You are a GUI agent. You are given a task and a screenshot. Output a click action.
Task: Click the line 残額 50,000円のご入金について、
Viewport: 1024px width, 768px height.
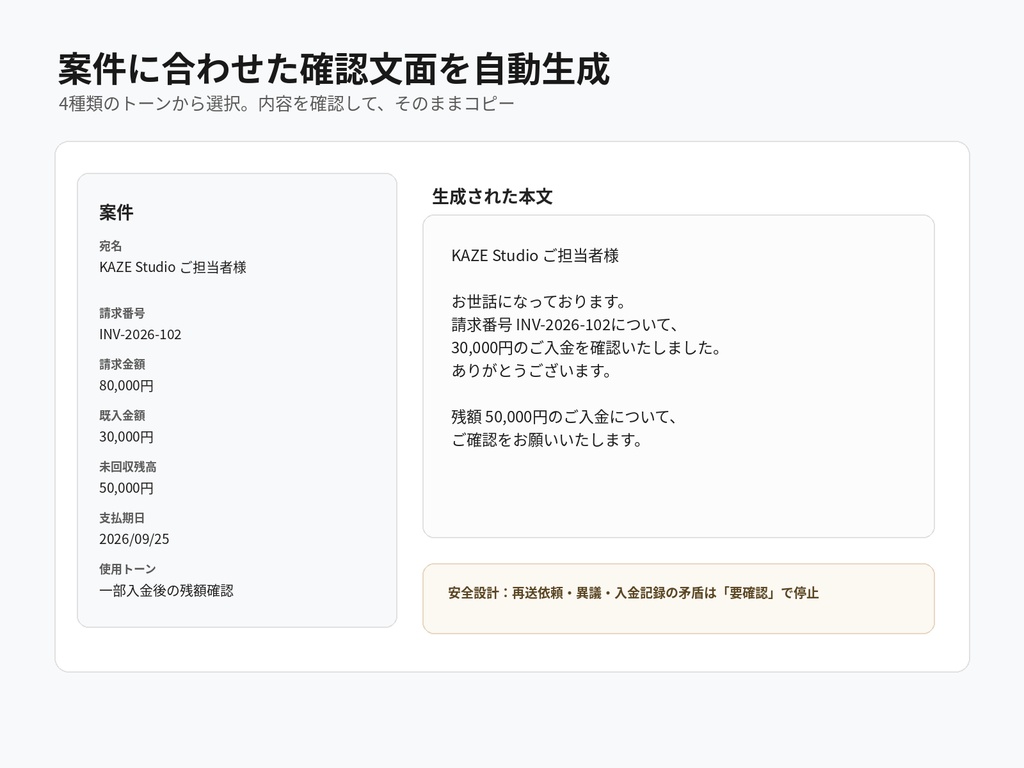point(565,417)
